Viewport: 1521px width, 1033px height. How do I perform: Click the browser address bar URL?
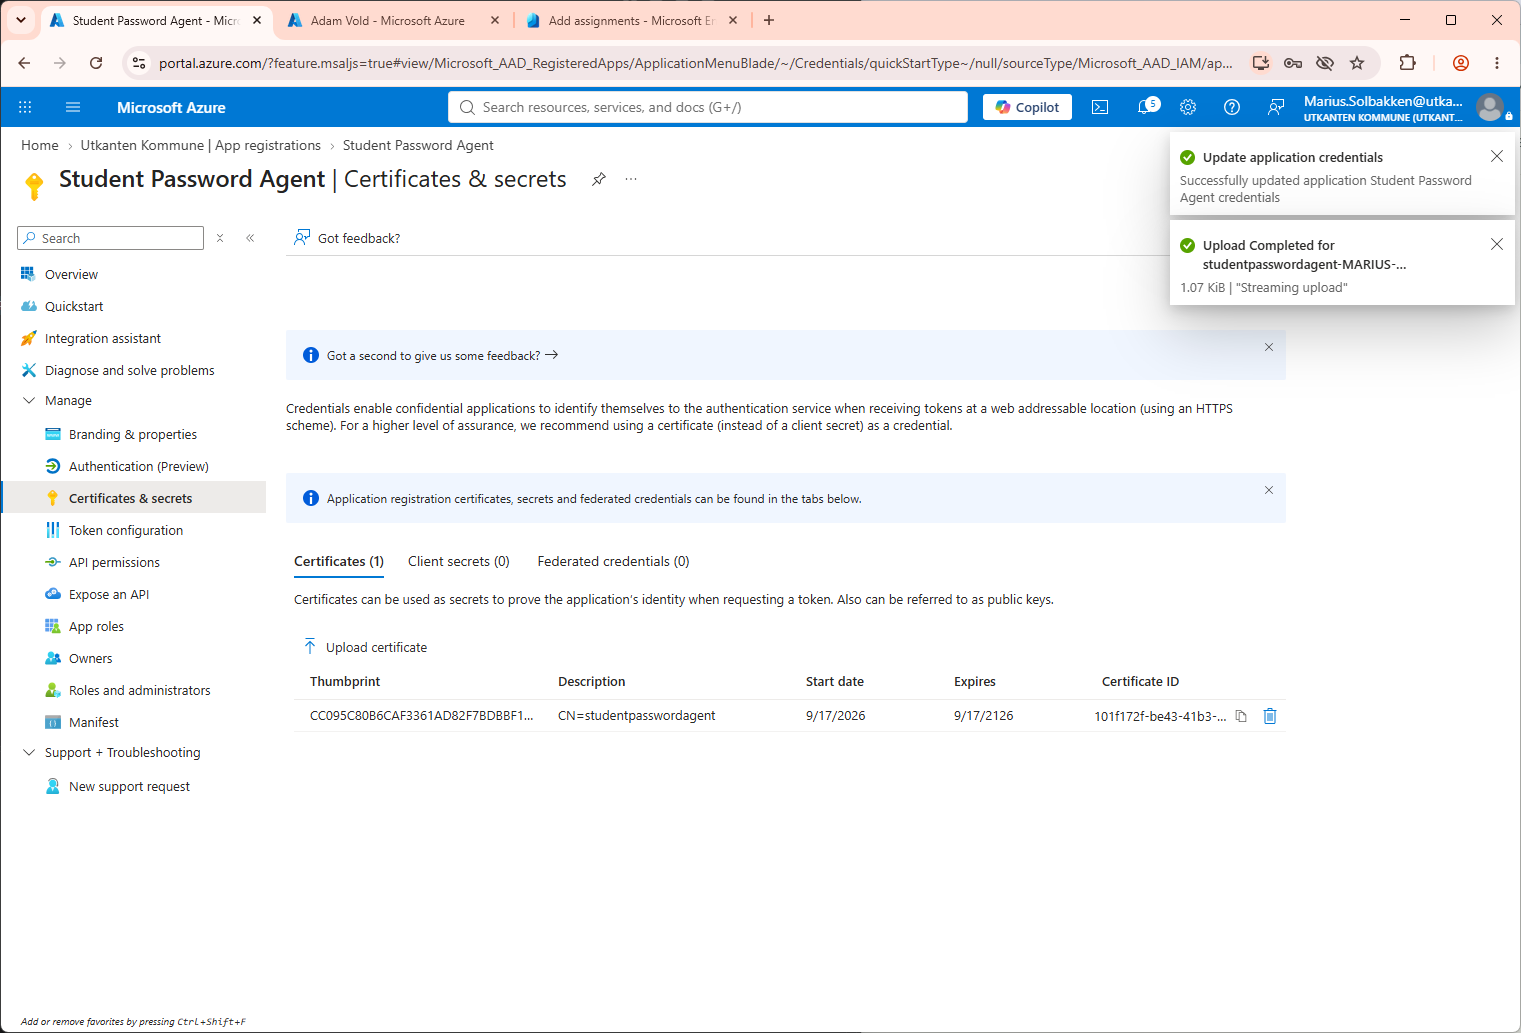click(695, 63)
